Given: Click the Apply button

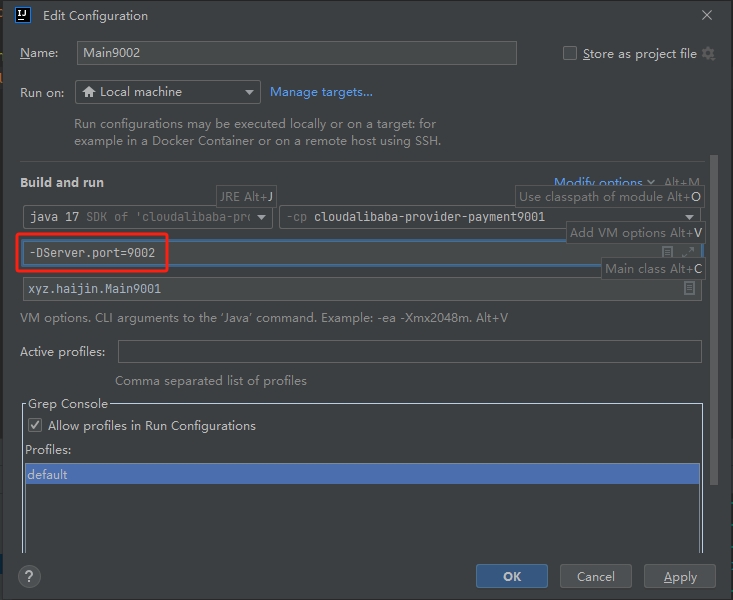Looking at the screenshot, I should [680, 576].
